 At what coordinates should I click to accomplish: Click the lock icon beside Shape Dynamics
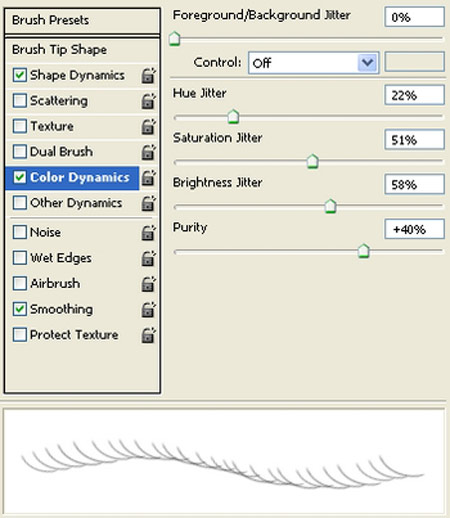[x=148, y=76]
